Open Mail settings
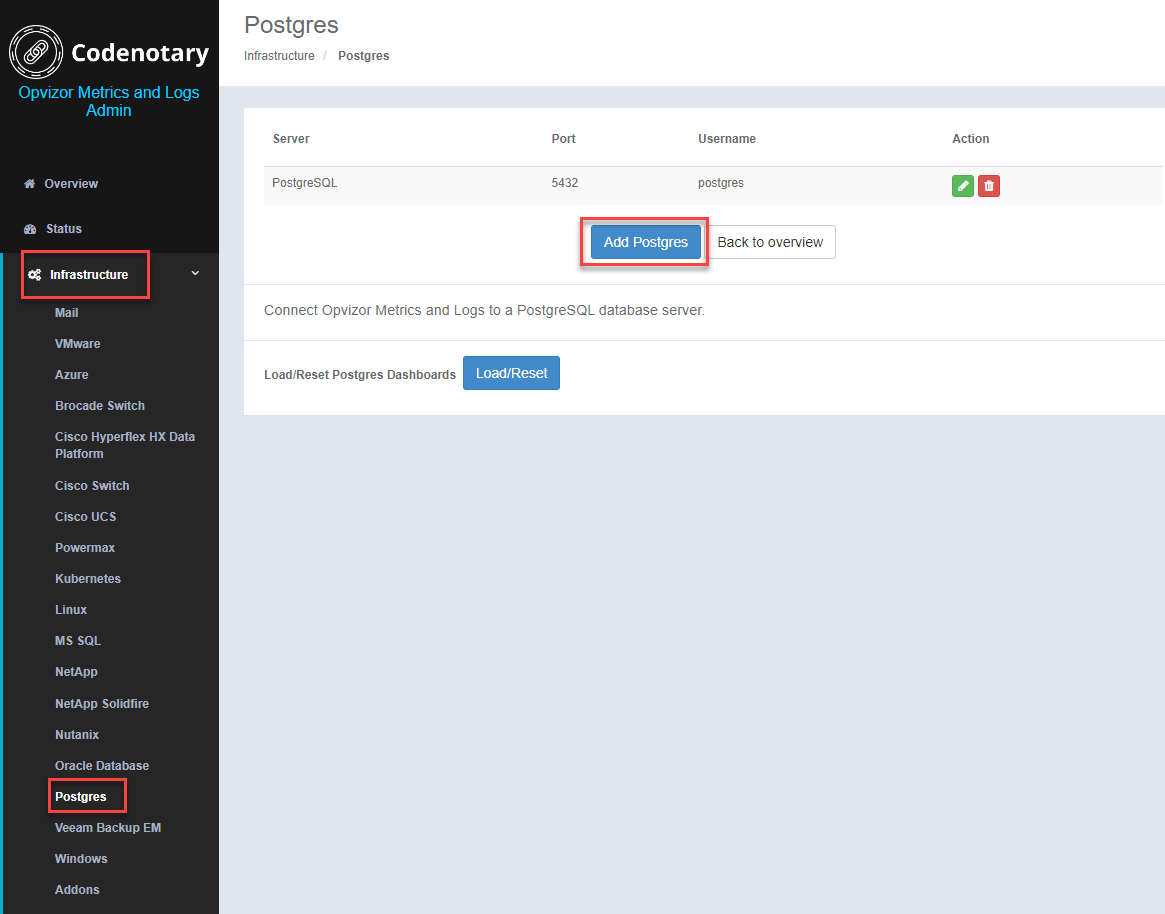Image resolution: width=1165 pixels, height=914 pixels. coord(66,313)
